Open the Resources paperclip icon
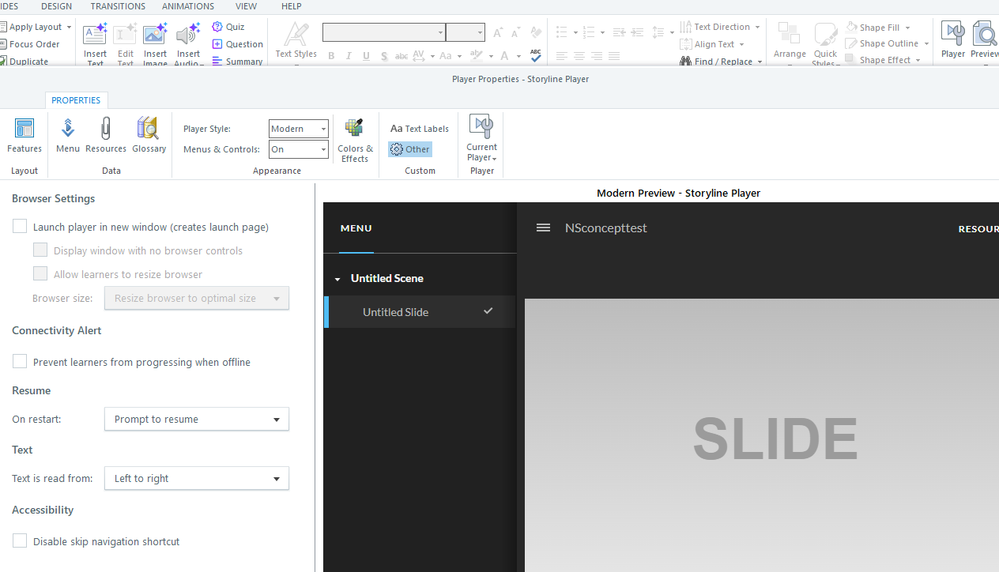Viewport: 999px width, 572px height. click(x=105, y=135)
